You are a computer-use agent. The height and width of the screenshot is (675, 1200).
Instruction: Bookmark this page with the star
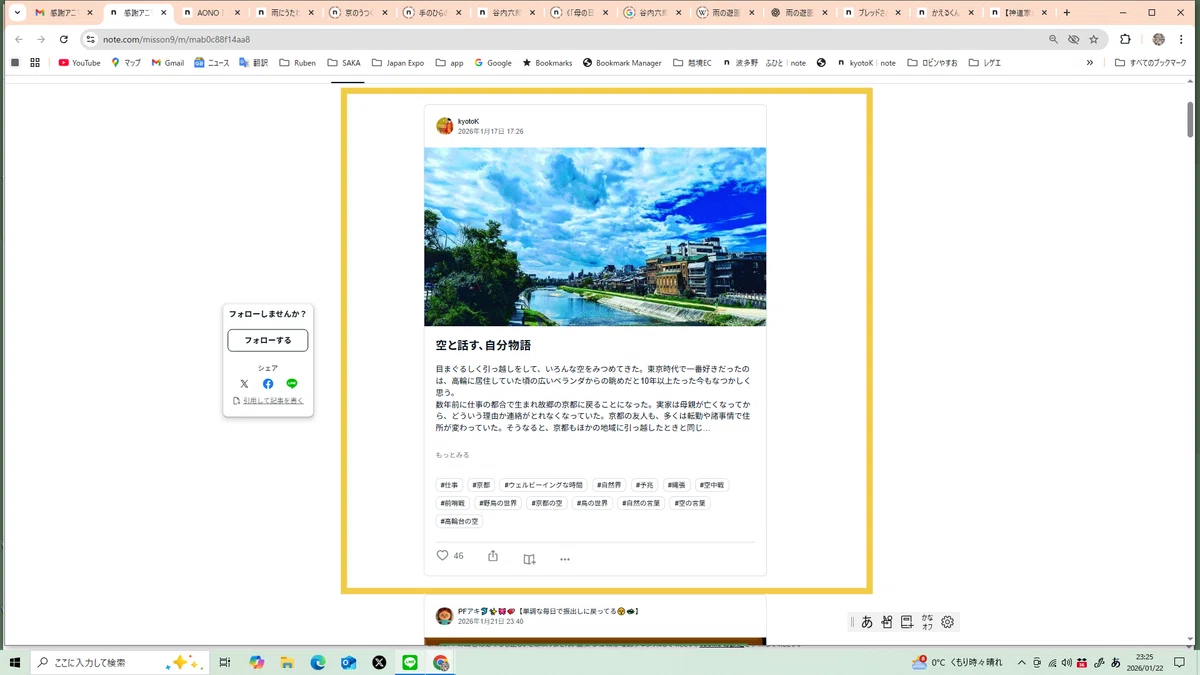pyautogui.click(x=1094, y=39)
